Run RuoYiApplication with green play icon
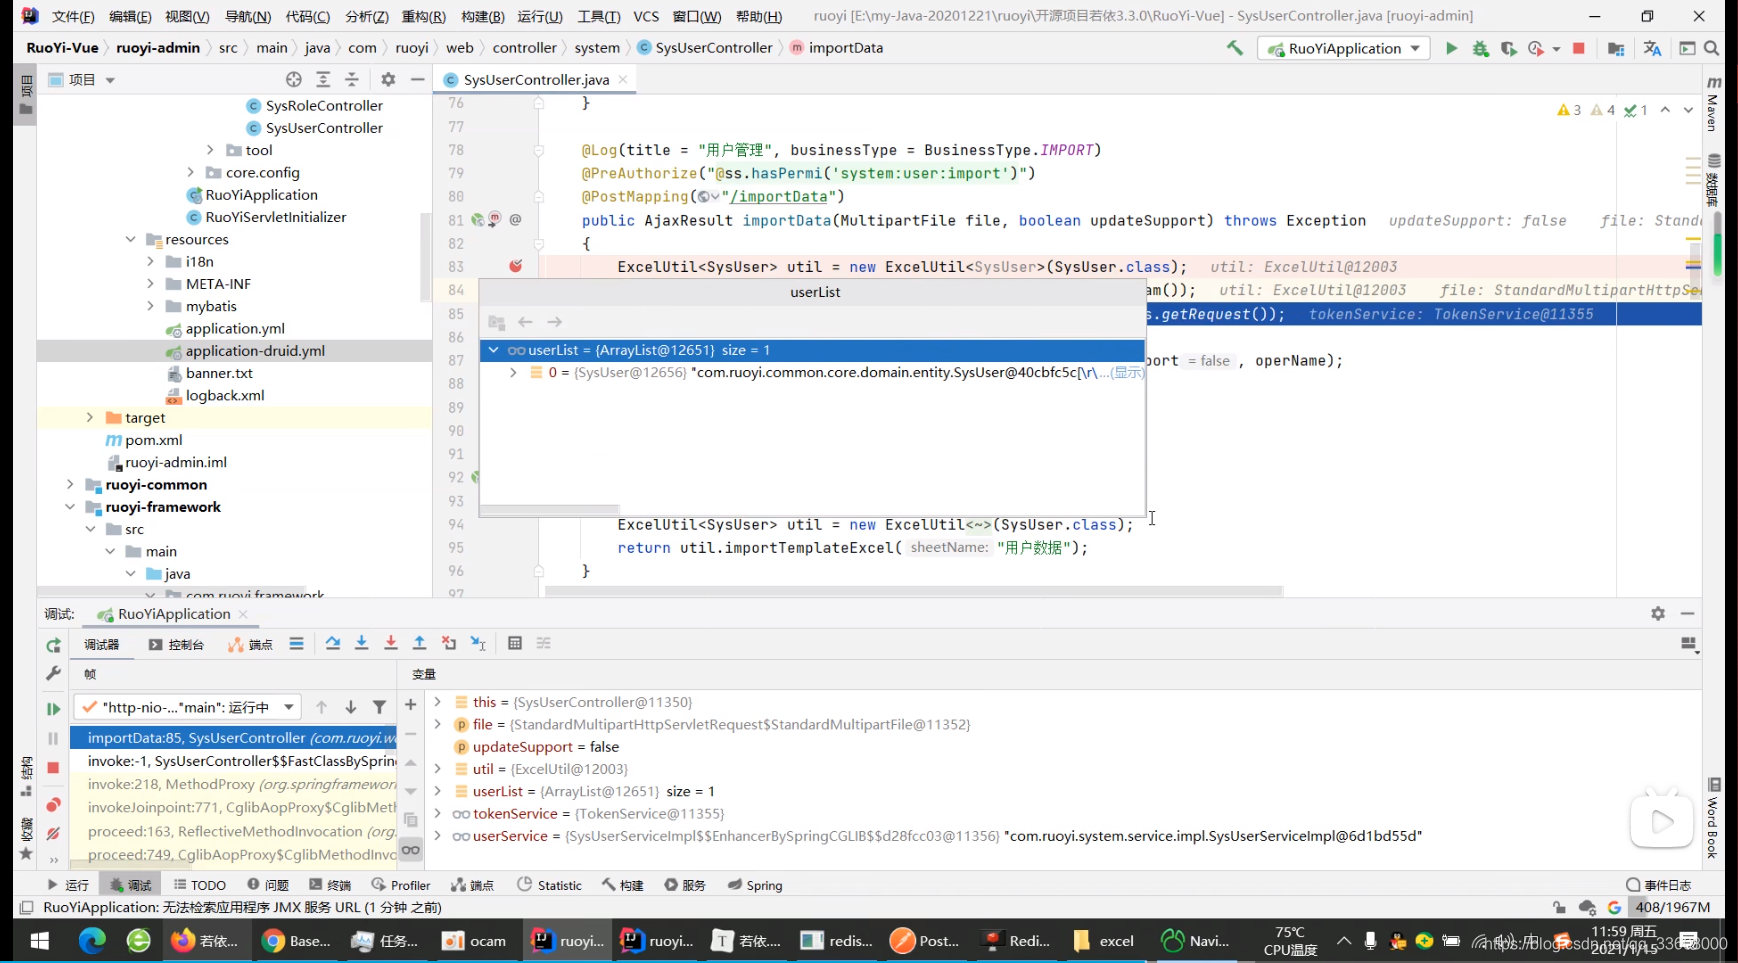 [x=1451, y=48]
